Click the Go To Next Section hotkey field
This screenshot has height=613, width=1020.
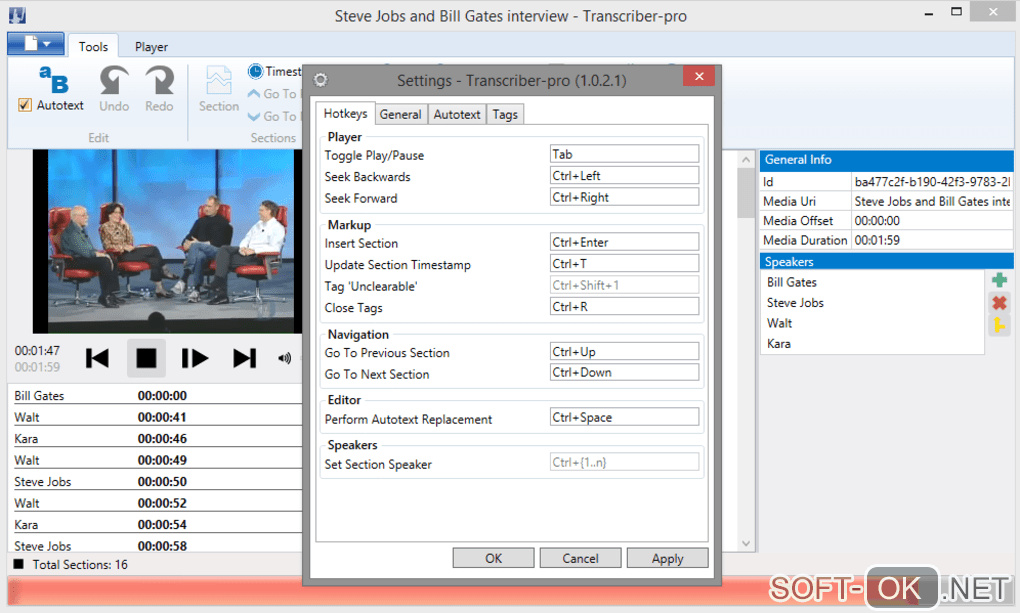point(624,372)
